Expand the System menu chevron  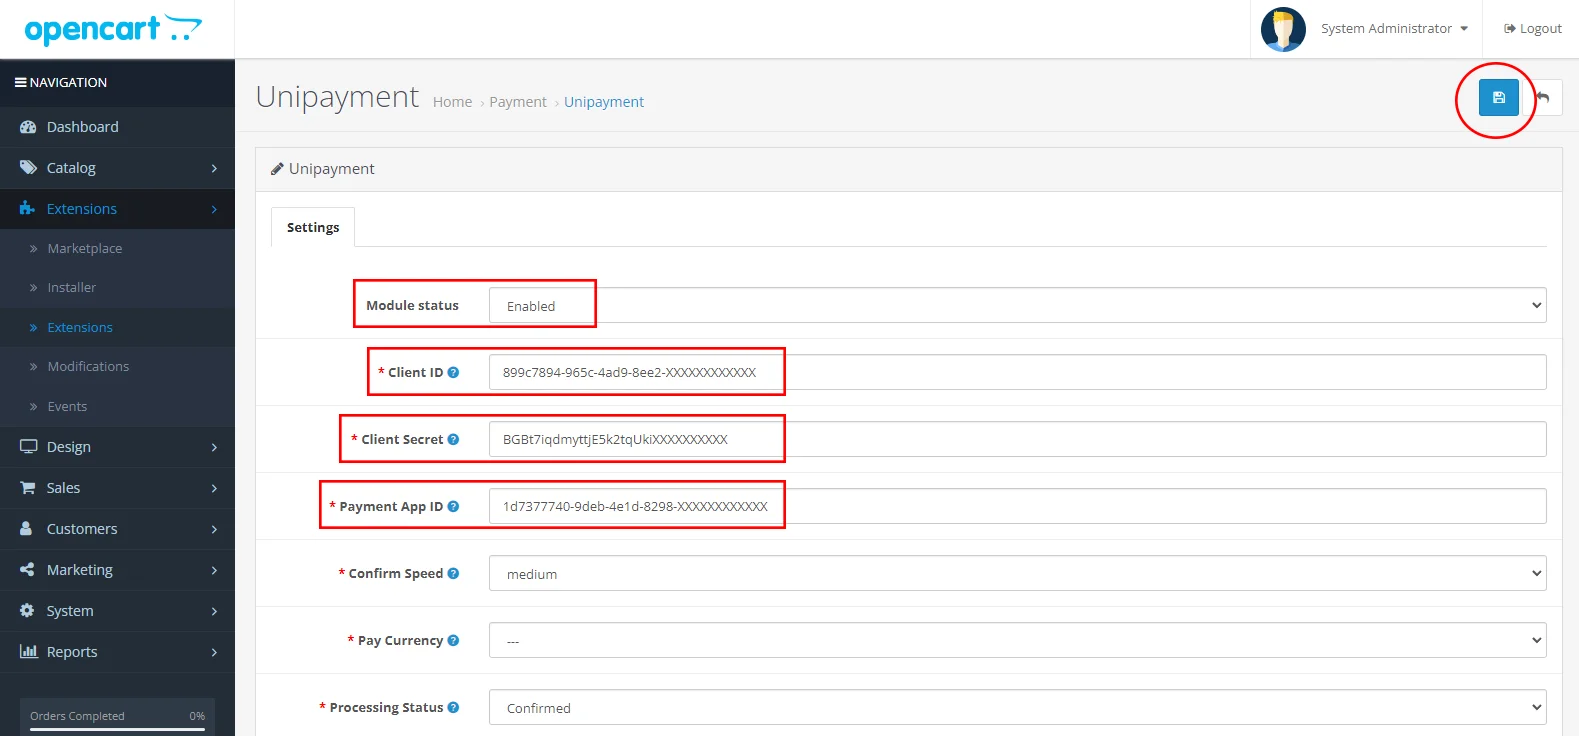(x=214, y=611)
